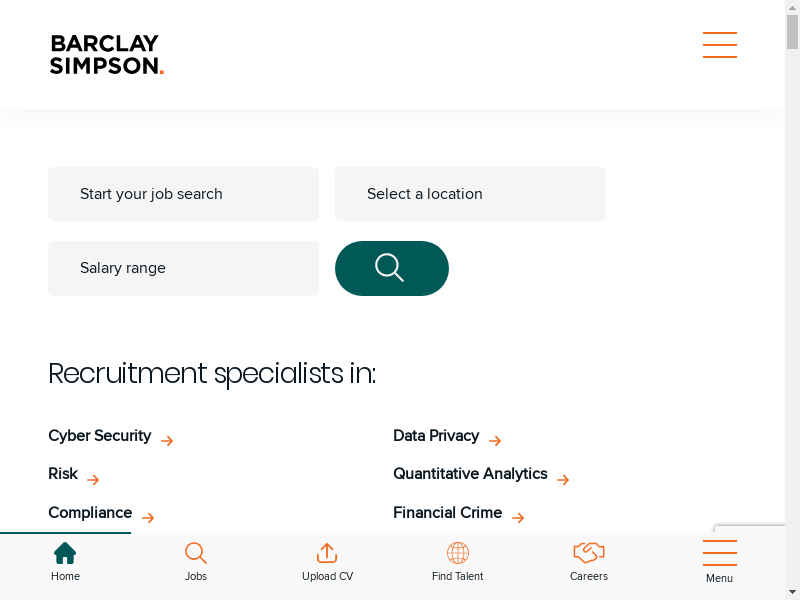
Task: Follow the Risk specialism link
Action: point(63,474)
